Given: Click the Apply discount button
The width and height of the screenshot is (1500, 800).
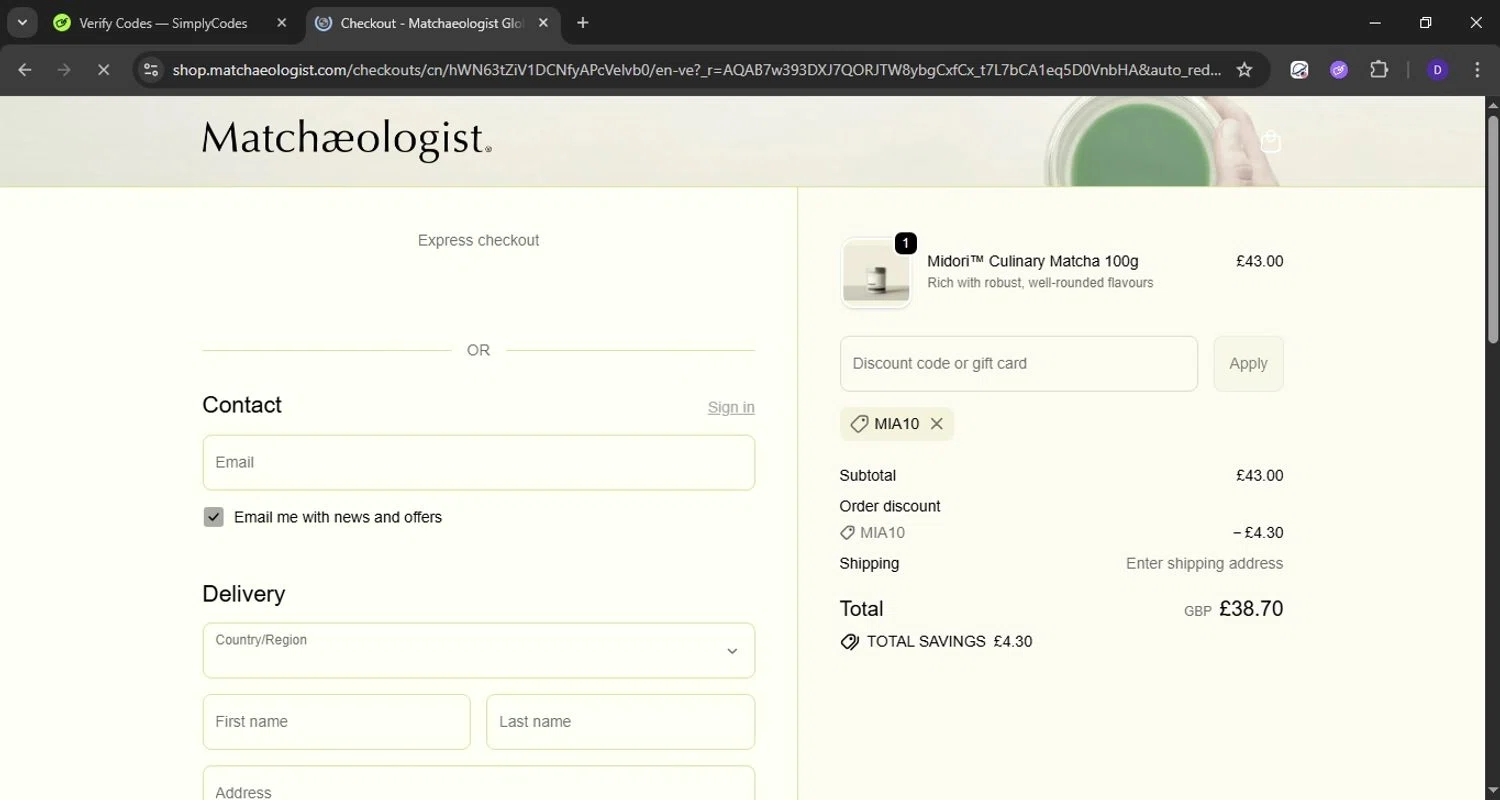Looking at the screenshot, I should (1248, 364).
